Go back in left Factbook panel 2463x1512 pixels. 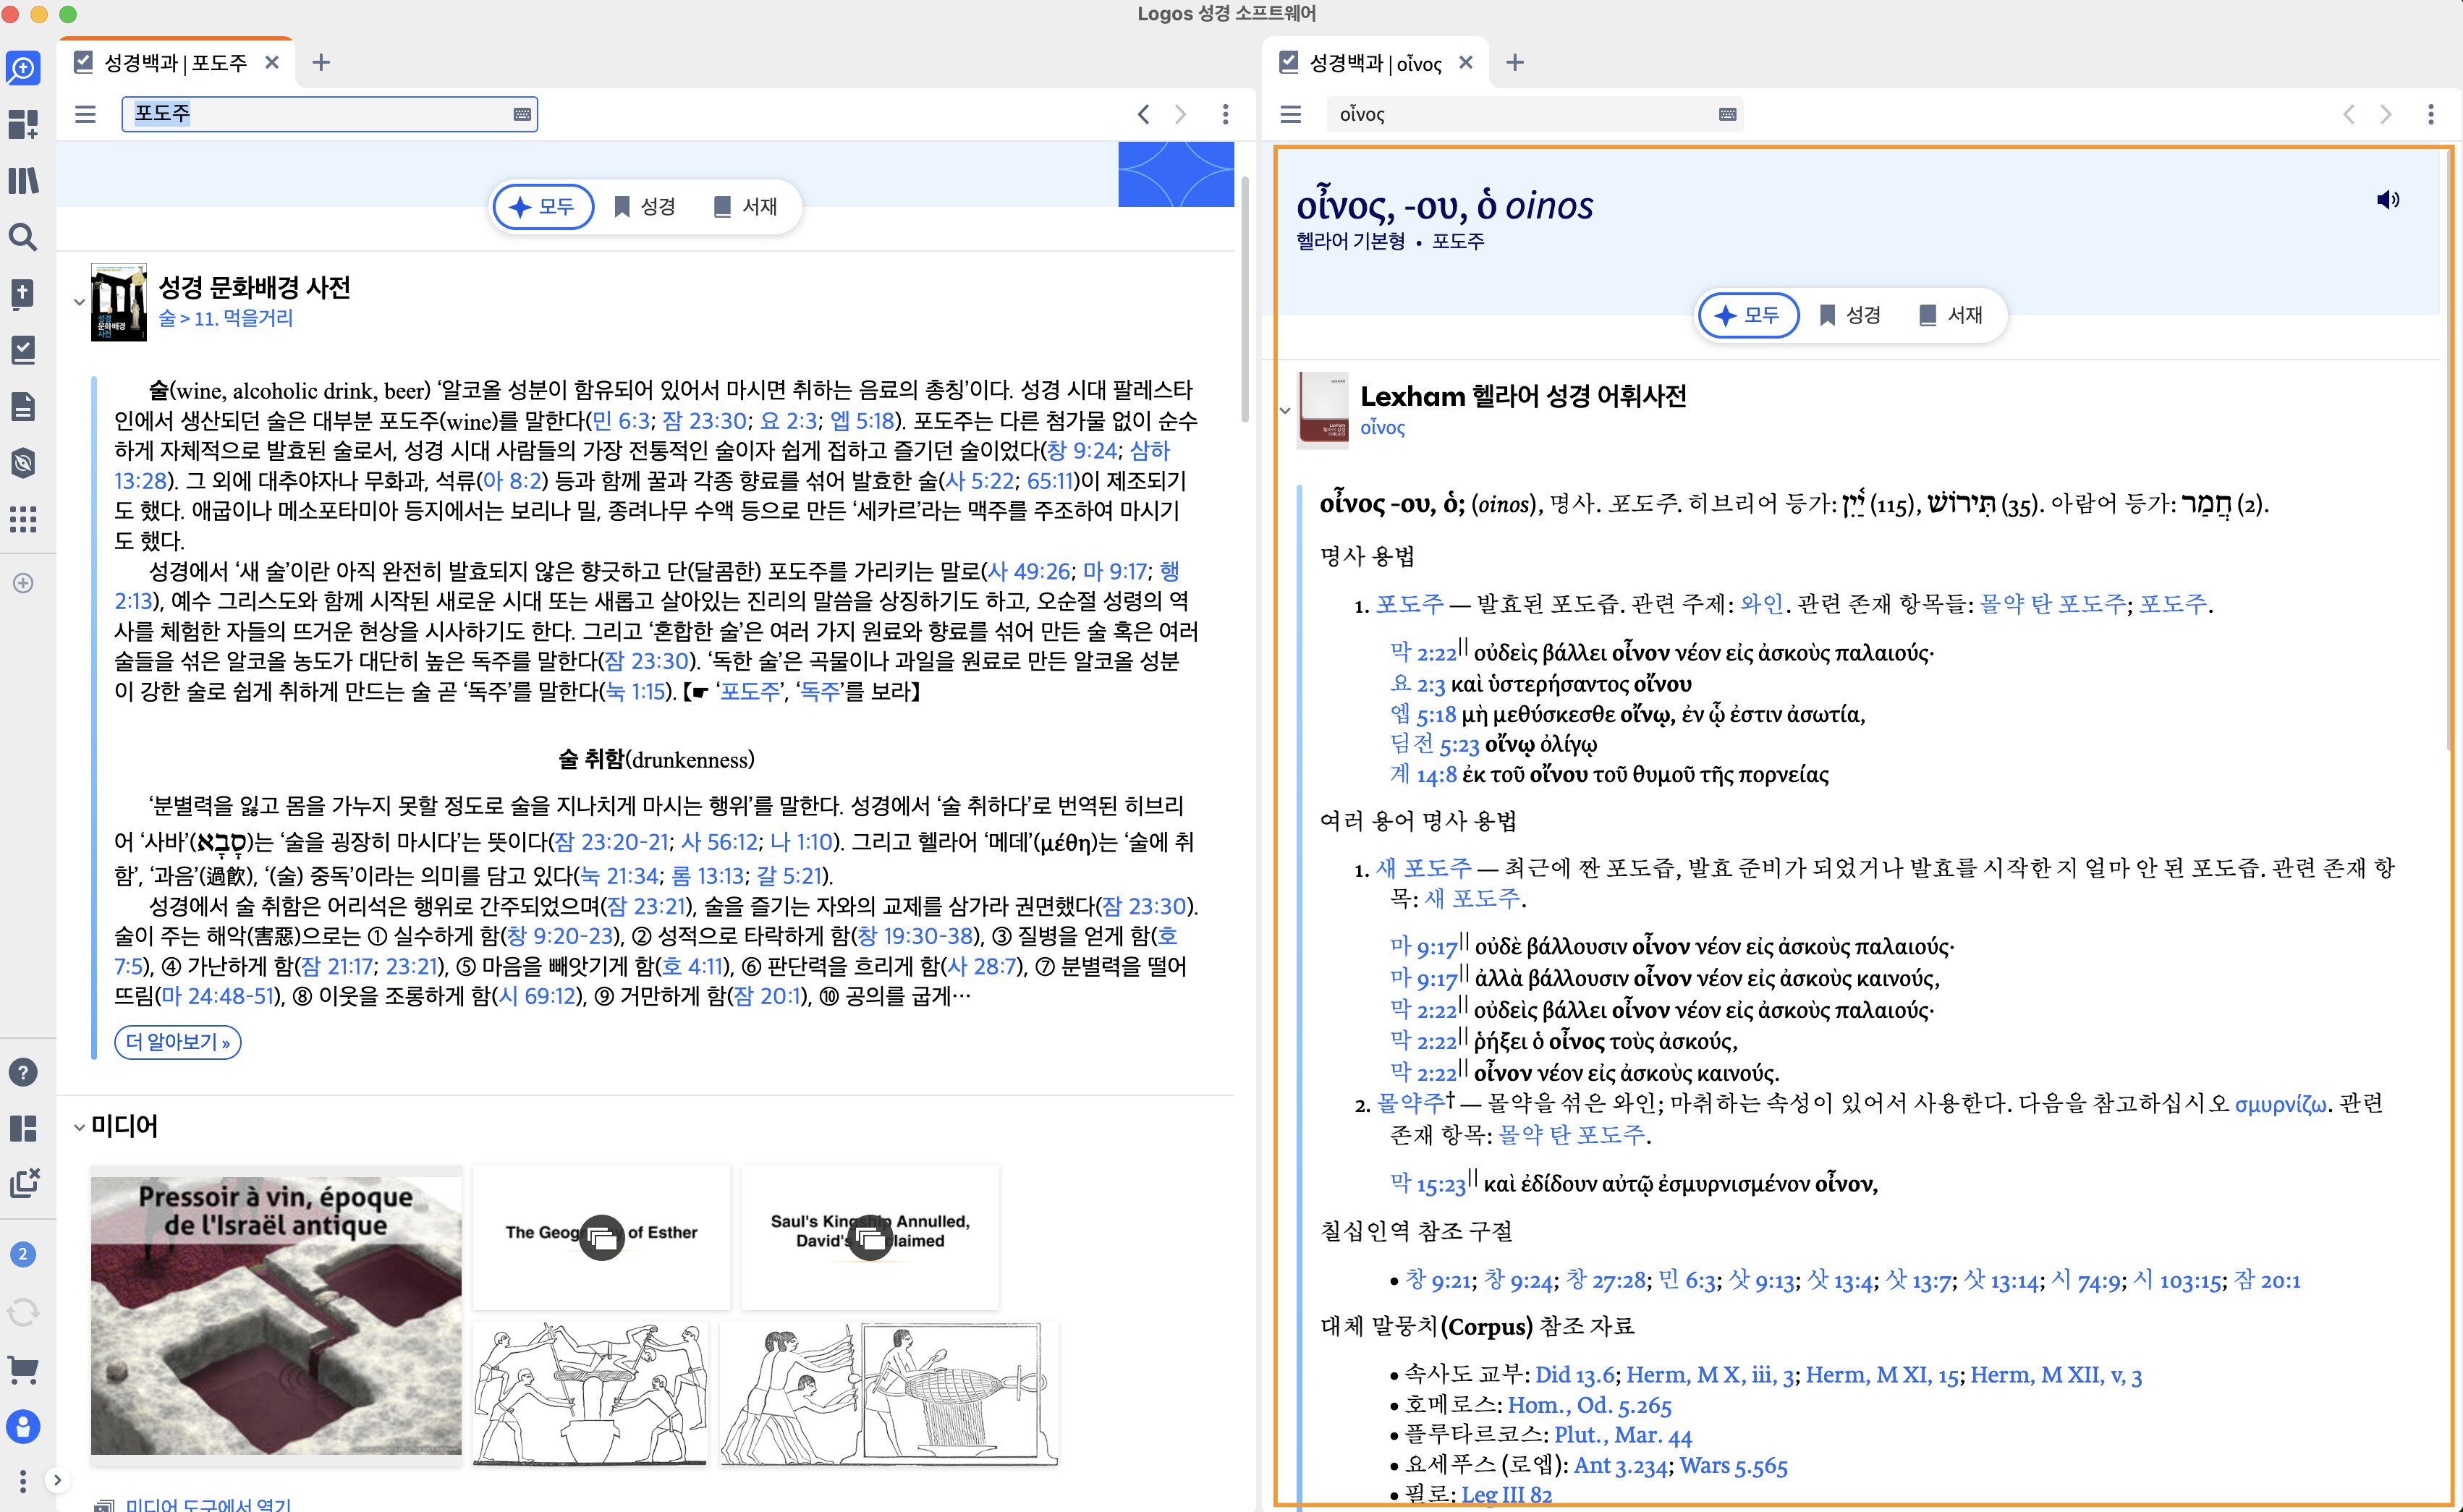pos(1144,114)
